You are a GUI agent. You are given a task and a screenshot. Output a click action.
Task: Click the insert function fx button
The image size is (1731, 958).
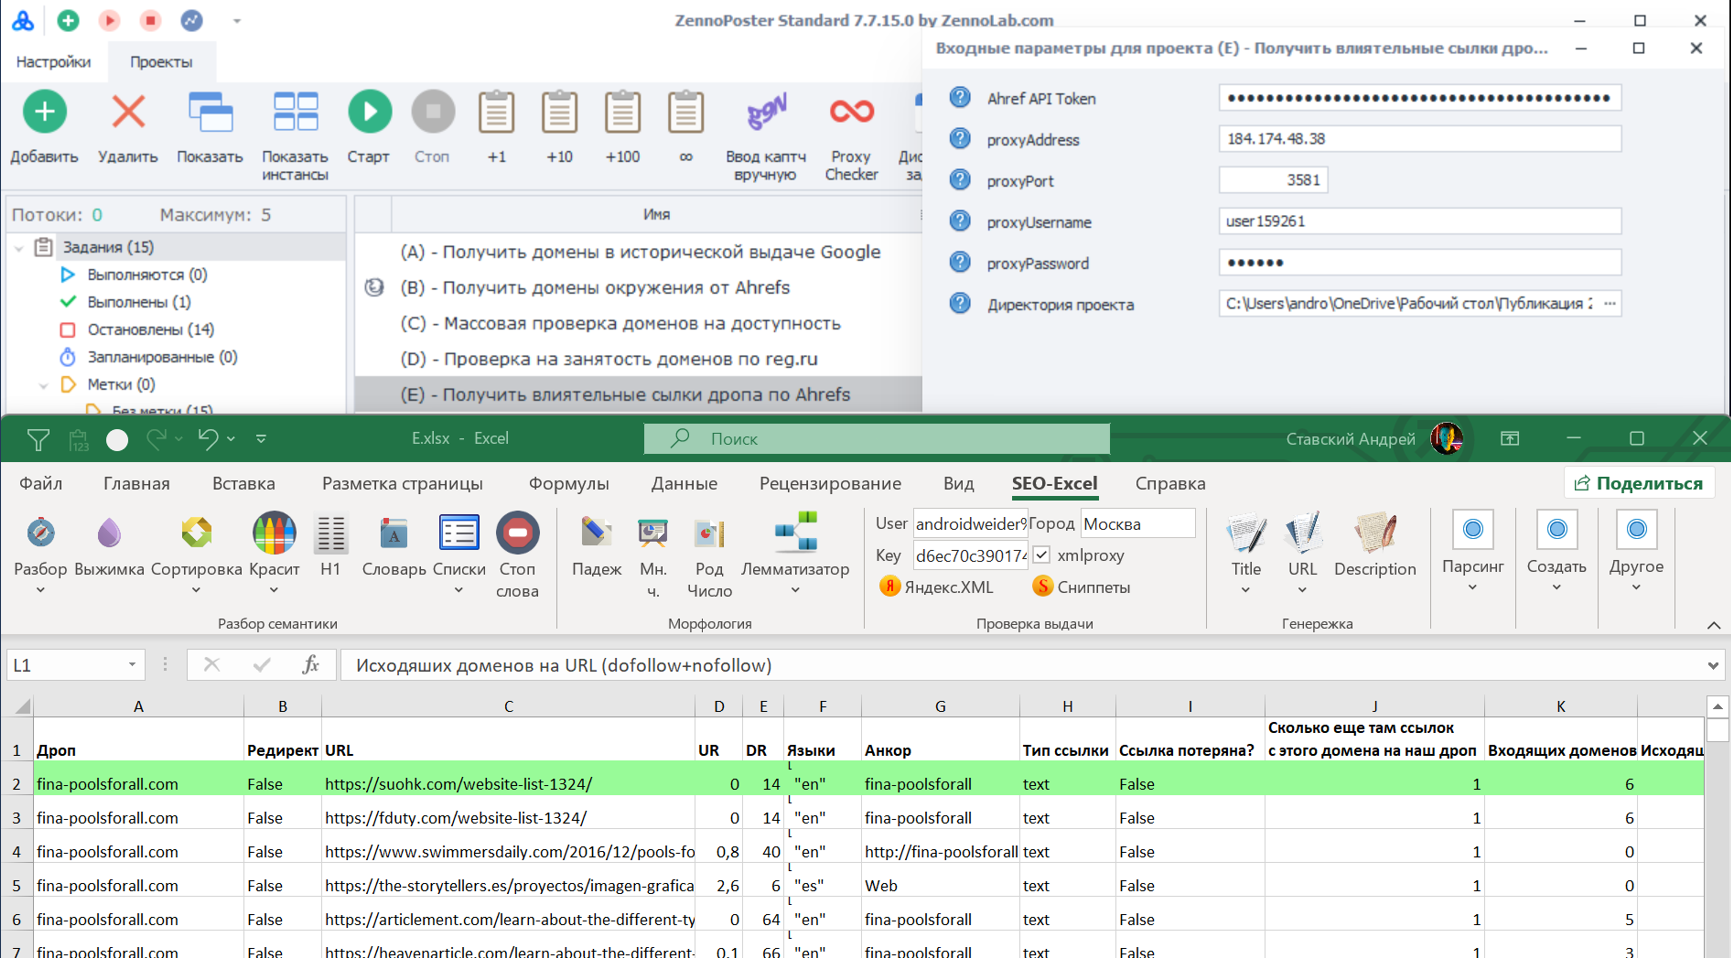point(311,665)
